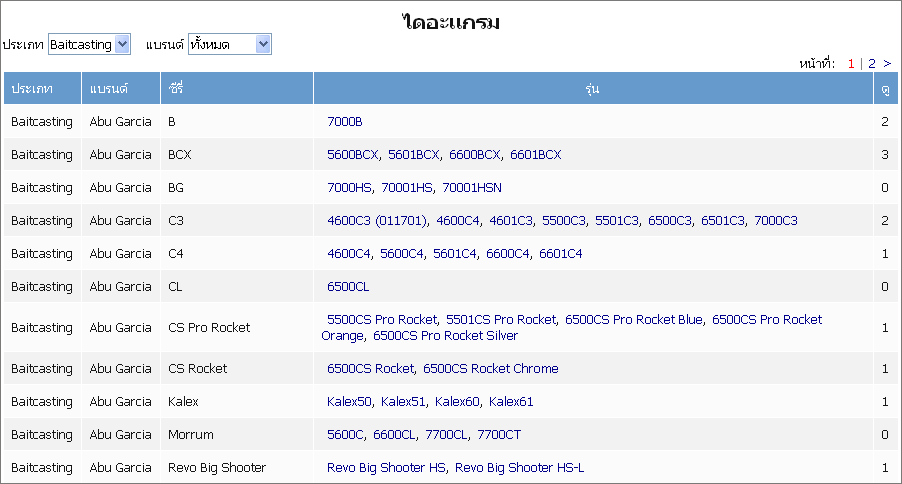Open model 5600C link

pyautogui.click(x=345, y=435)
